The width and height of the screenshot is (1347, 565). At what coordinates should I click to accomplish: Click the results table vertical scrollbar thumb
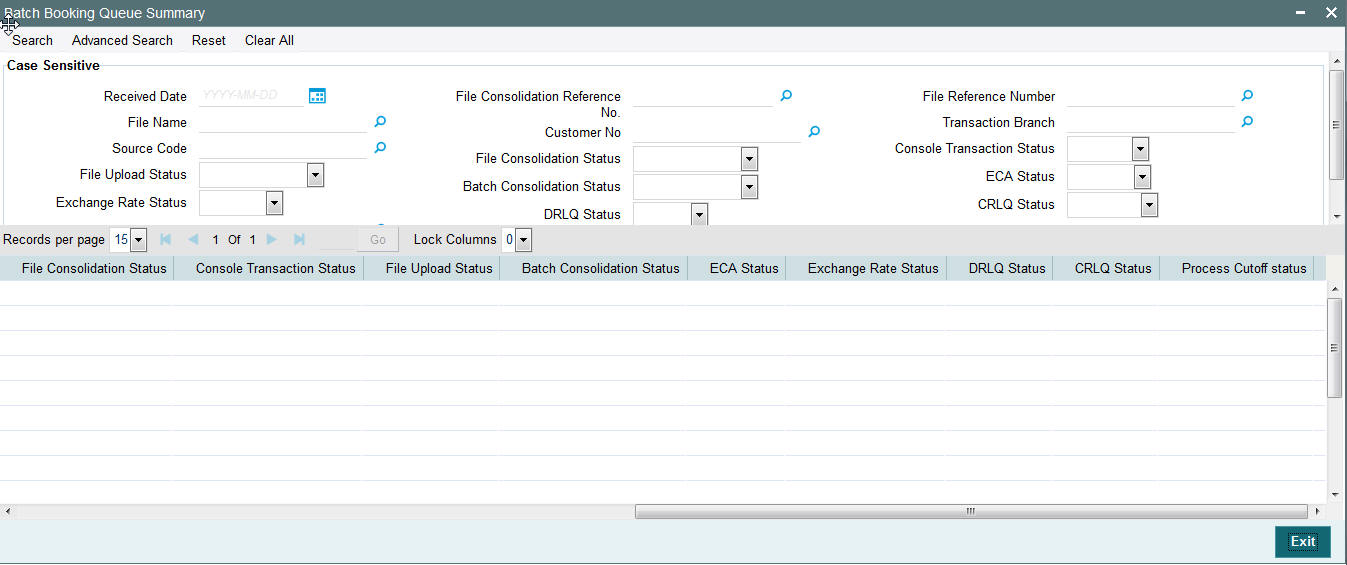tap(1335, 348)
